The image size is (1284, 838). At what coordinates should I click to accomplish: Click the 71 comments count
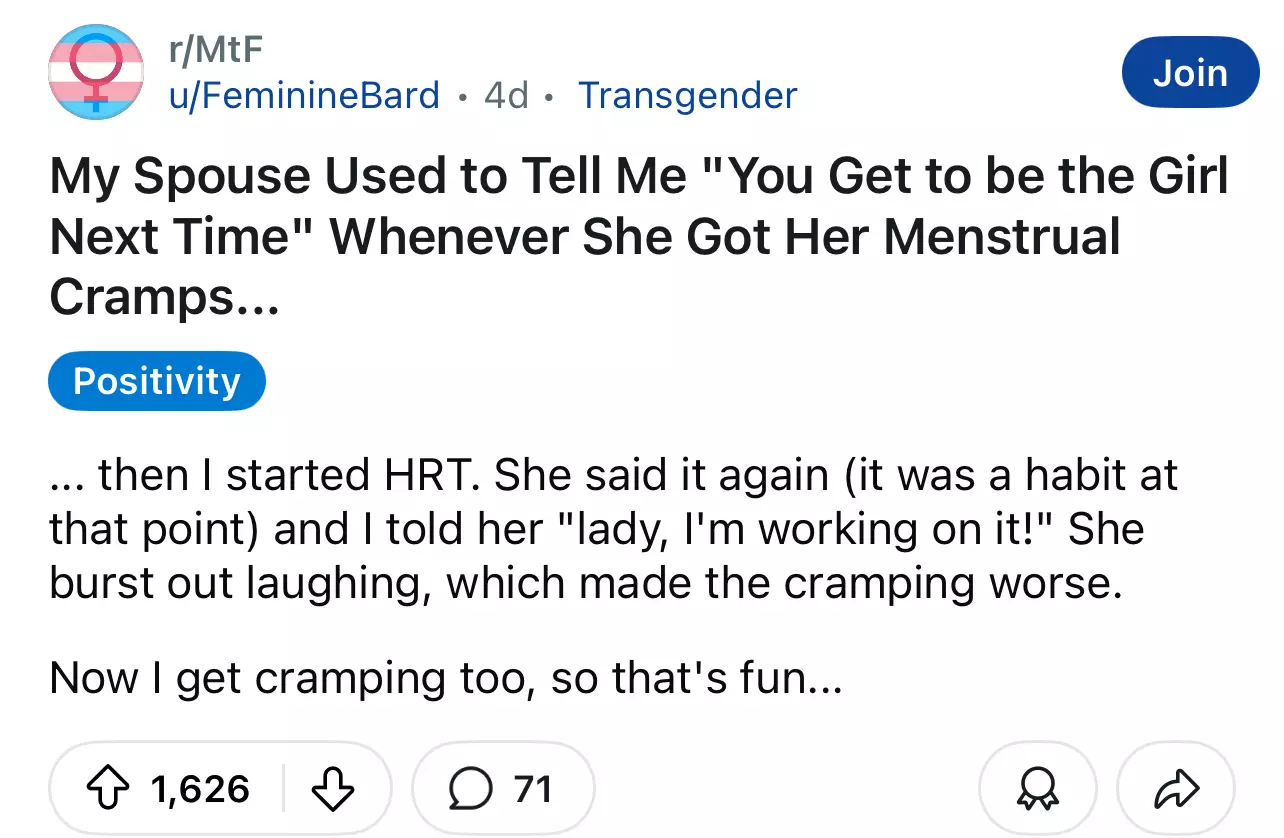pos(532,789)
